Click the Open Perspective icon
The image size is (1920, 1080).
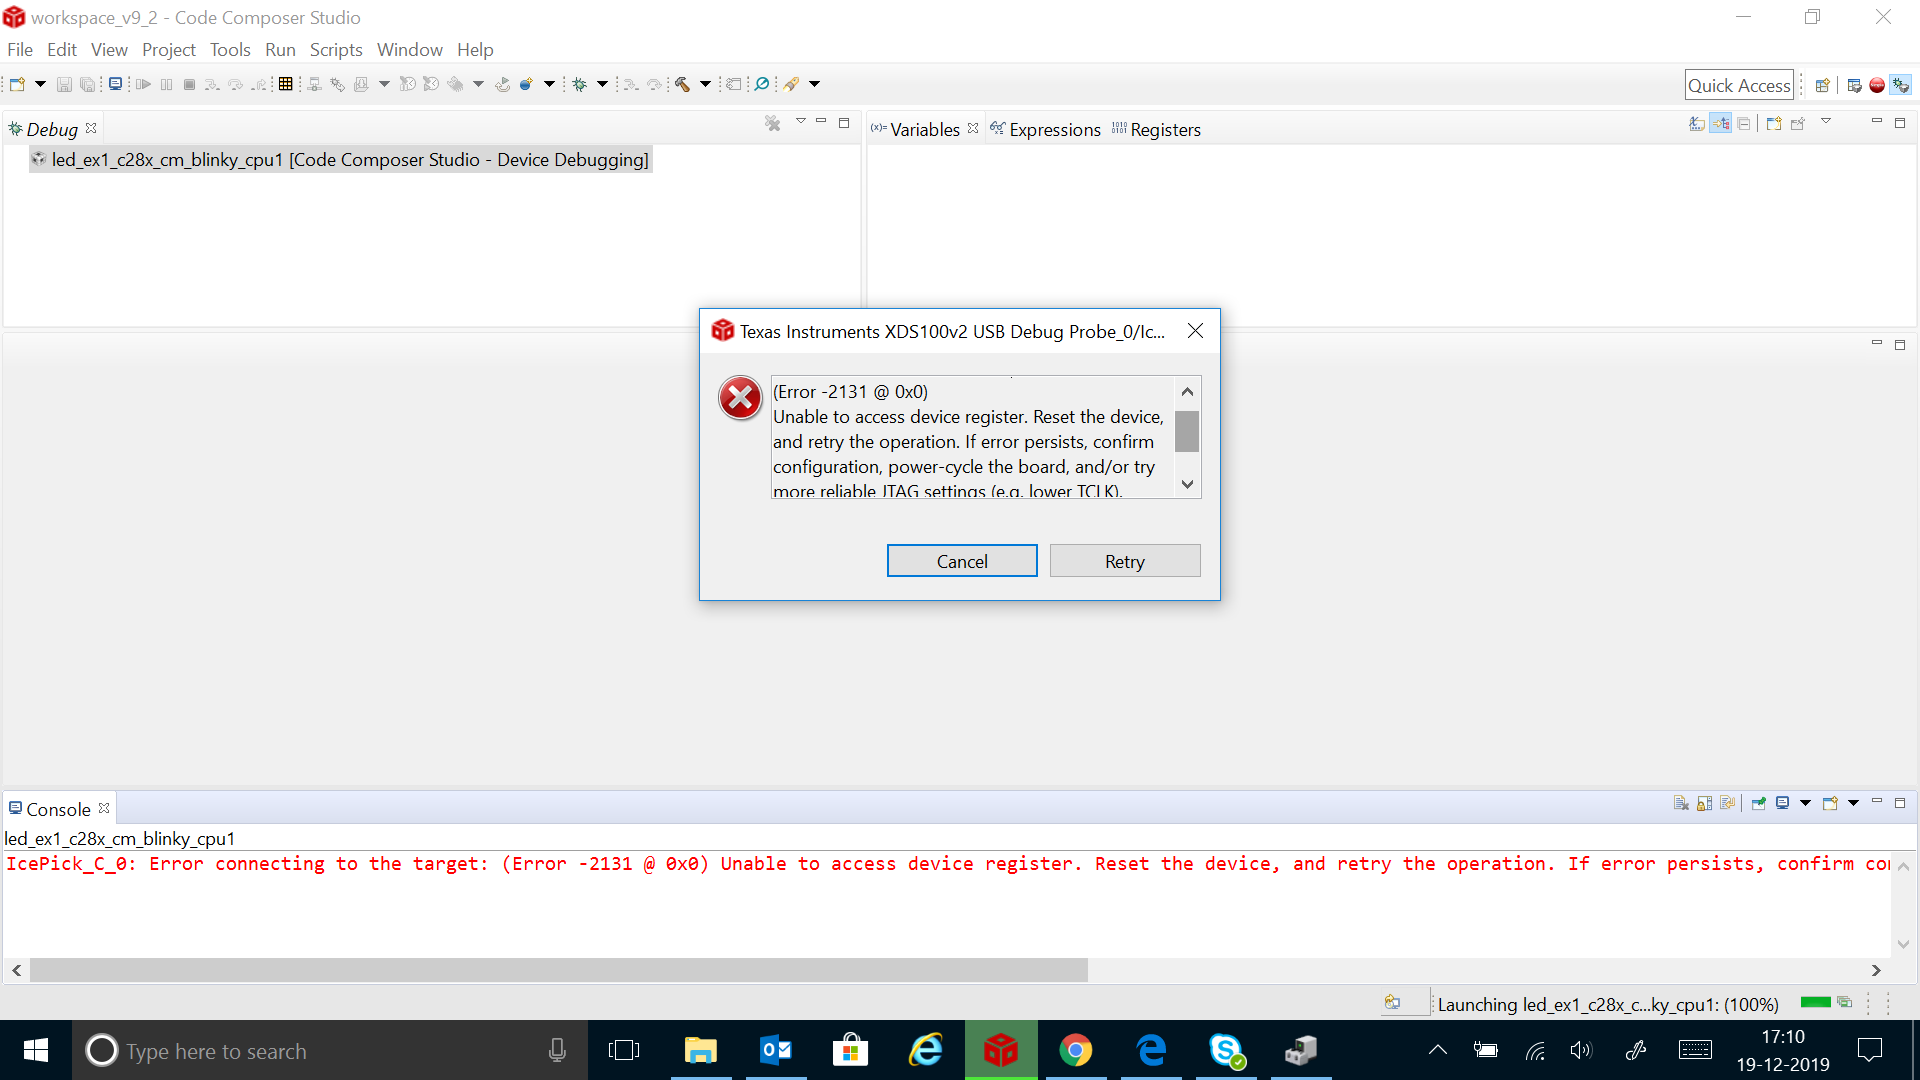click(x=1822, y=85)
